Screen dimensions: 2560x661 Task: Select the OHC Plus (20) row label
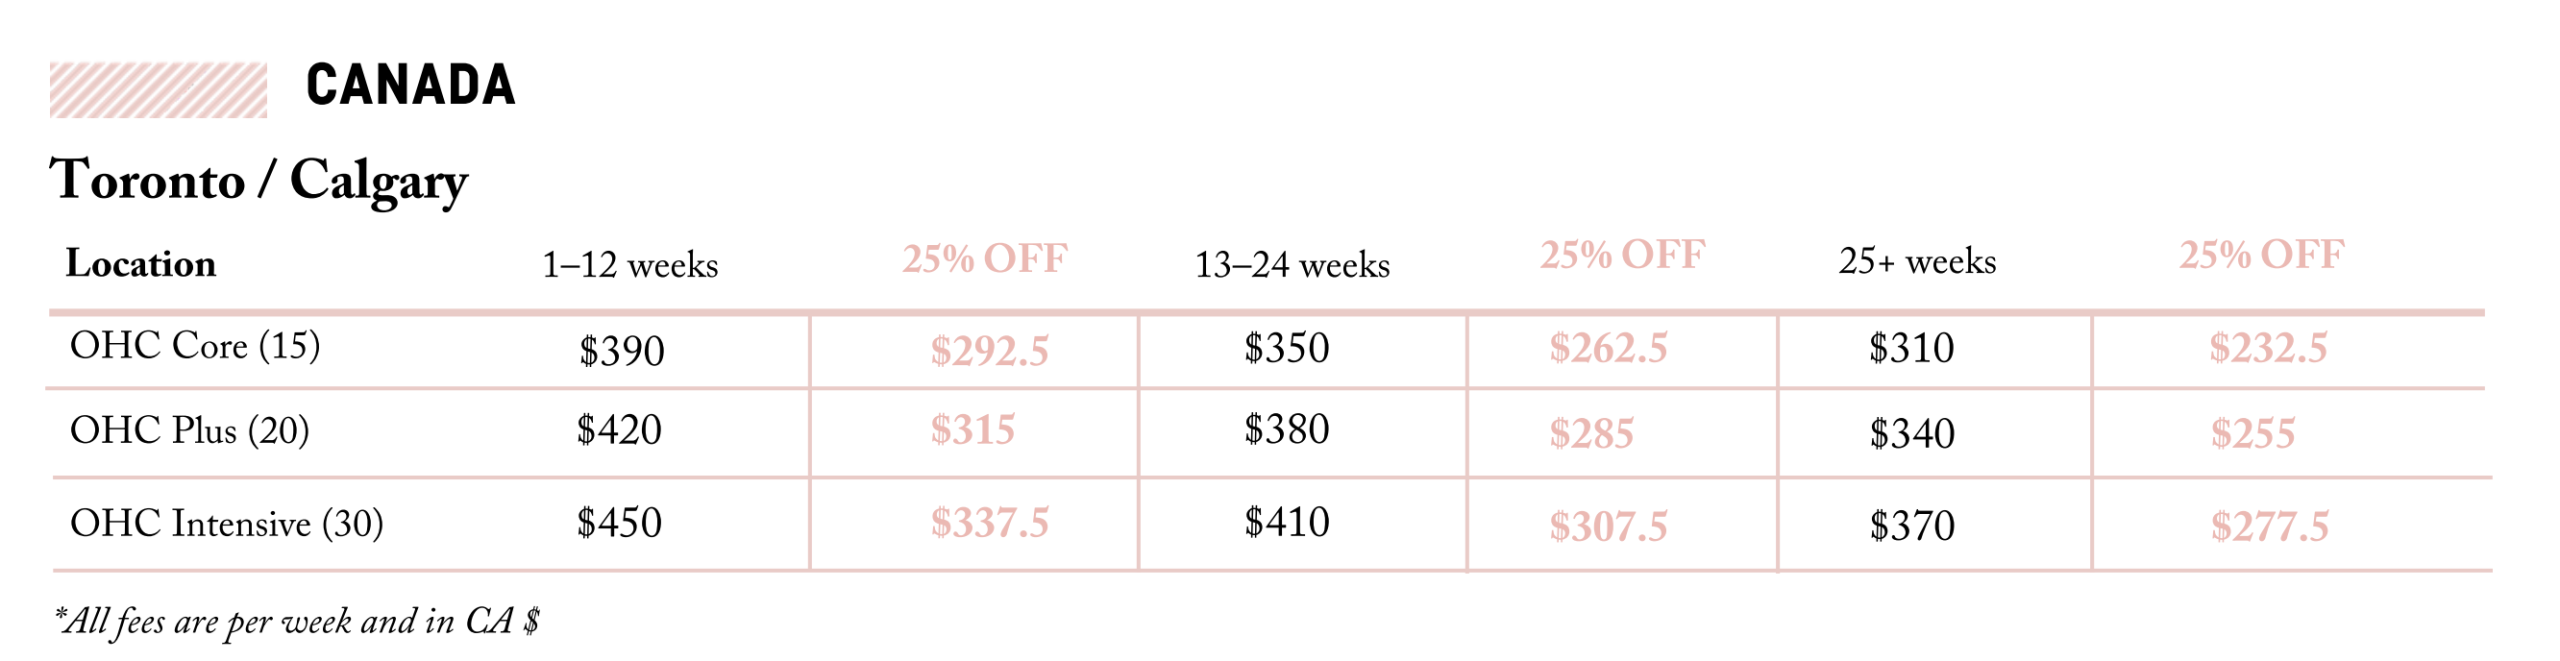pos(190,431)
